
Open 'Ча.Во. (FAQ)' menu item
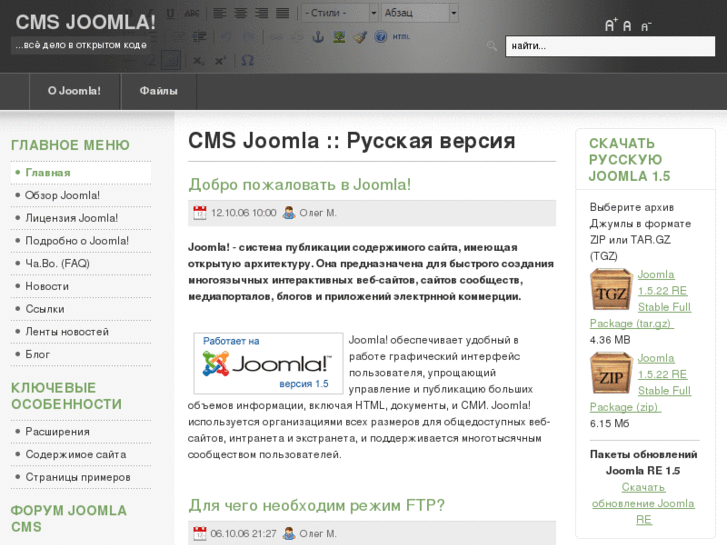tap(81, 263)
